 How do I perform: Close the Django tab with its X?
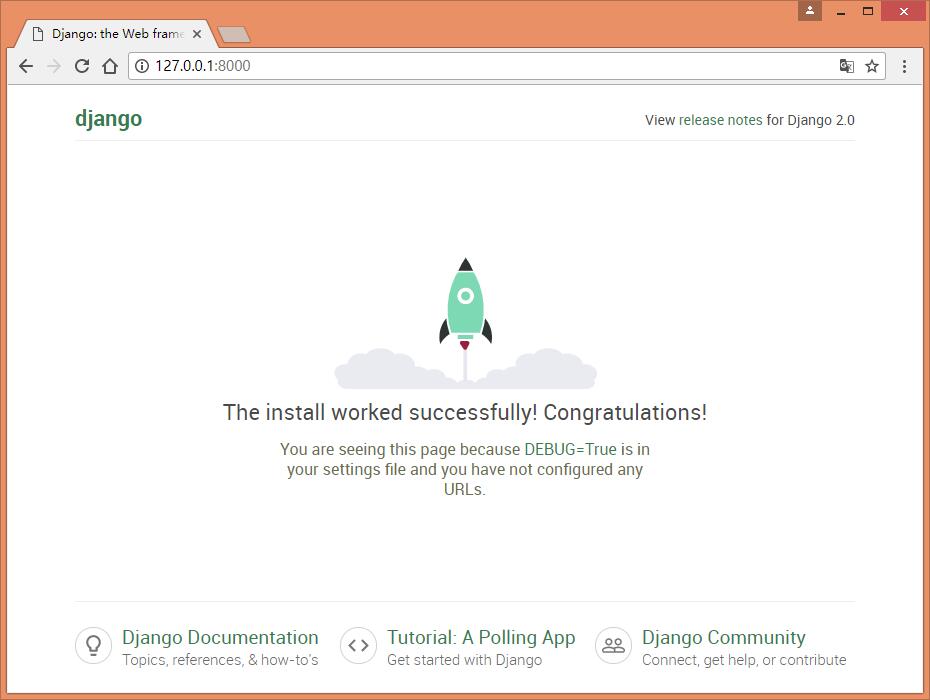pos(197,34)
